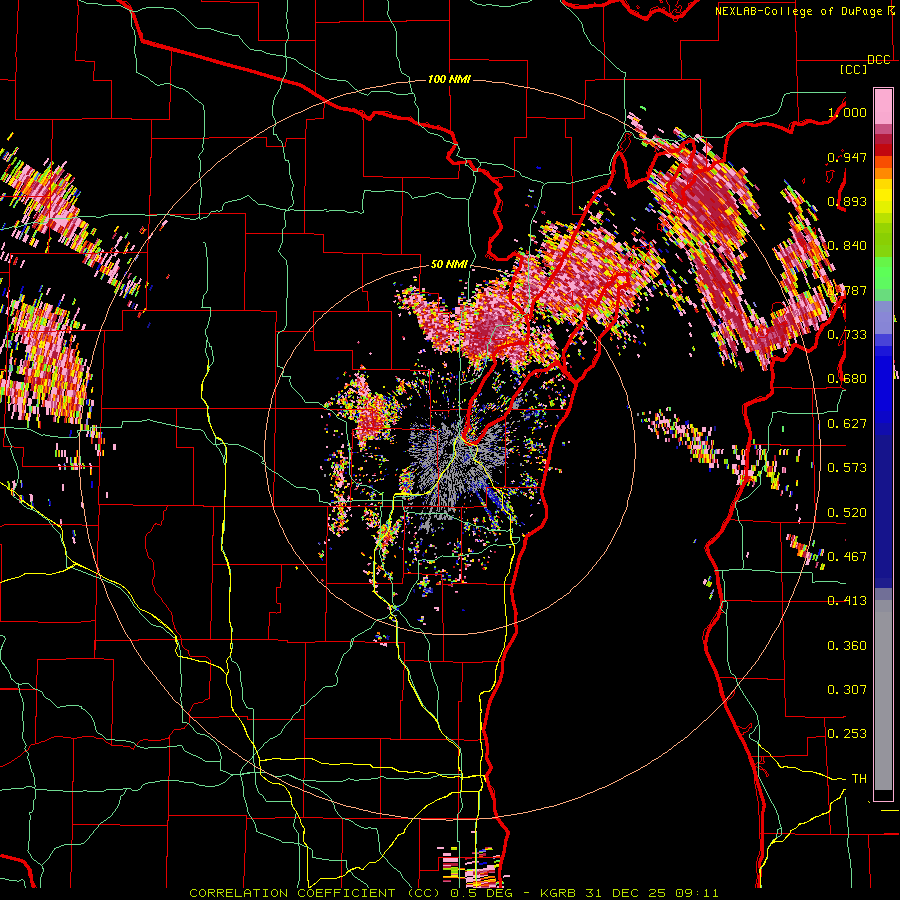This screenshot has height=900, width=900.
Task: Click the 100 NMI range ring label
Action: click(449, 79)
